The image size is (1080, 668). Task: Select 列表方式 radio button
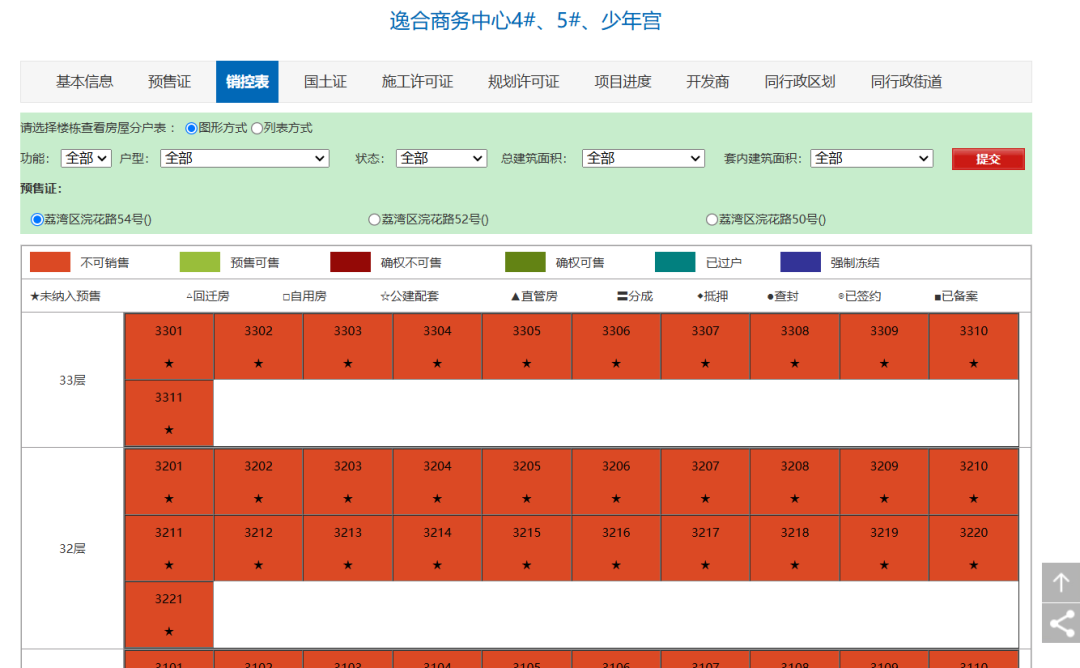tap(257, 128)
